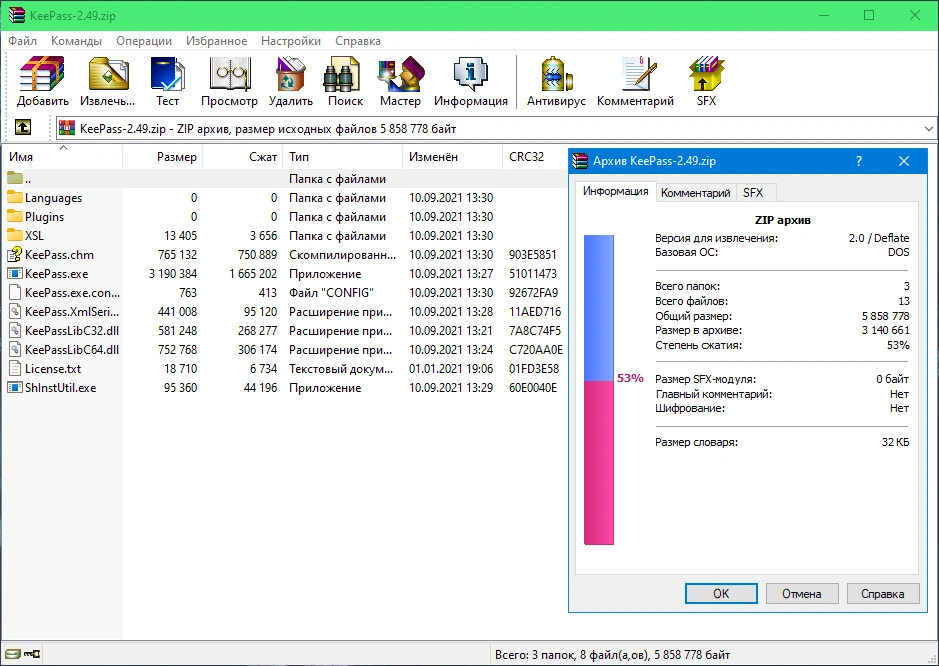Click the Удалить (Delete) toolbar icon
The image size is (939, 666).
click(x=290, y=74)
